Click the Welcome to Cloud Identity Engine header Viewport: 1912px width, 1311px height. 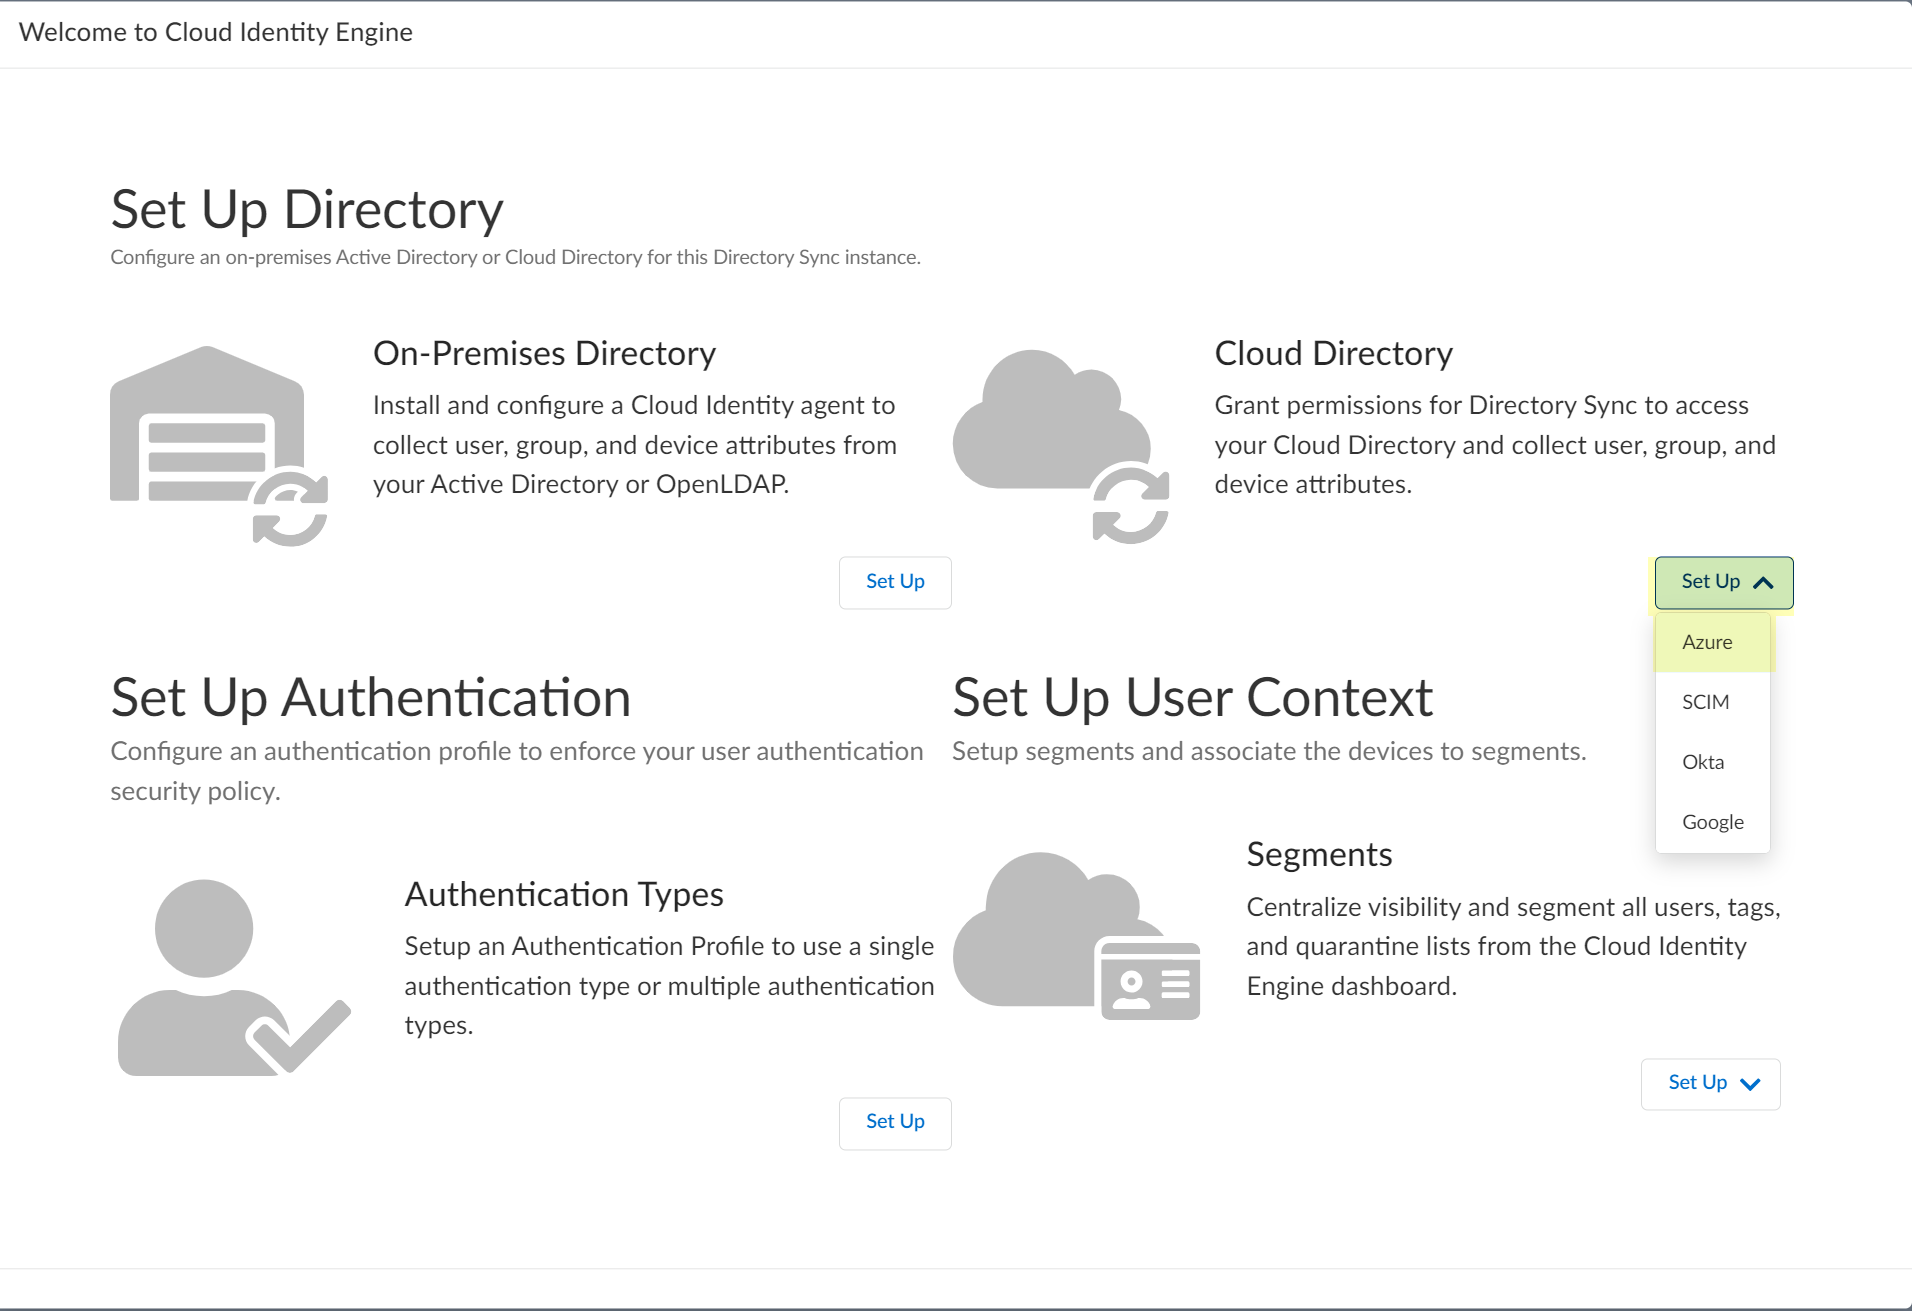[216, 32]
